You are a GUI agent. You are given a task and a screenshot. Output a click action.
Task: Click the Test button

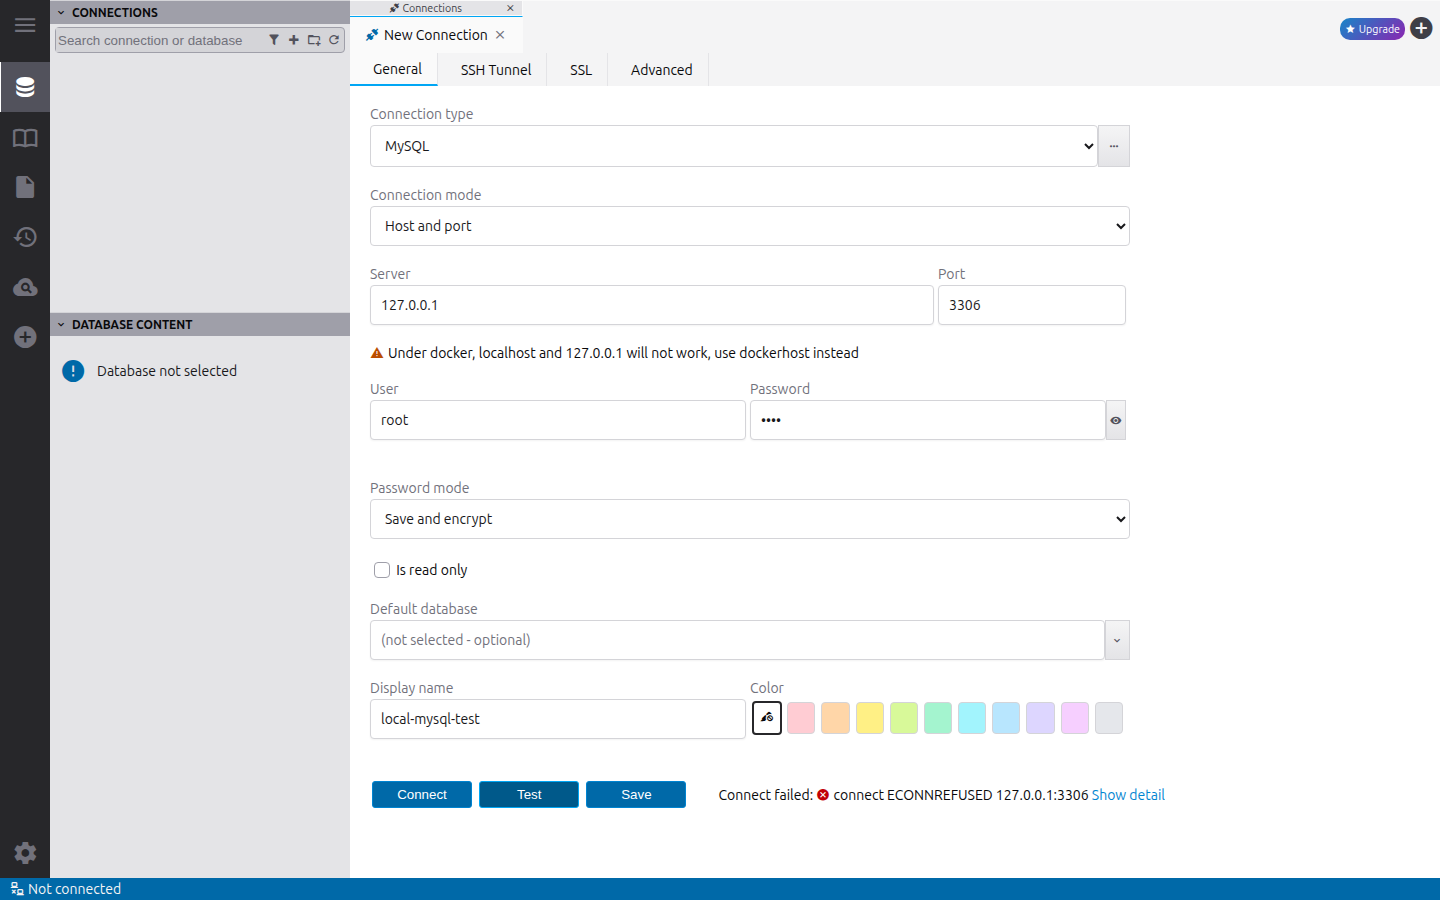[529, 795]
